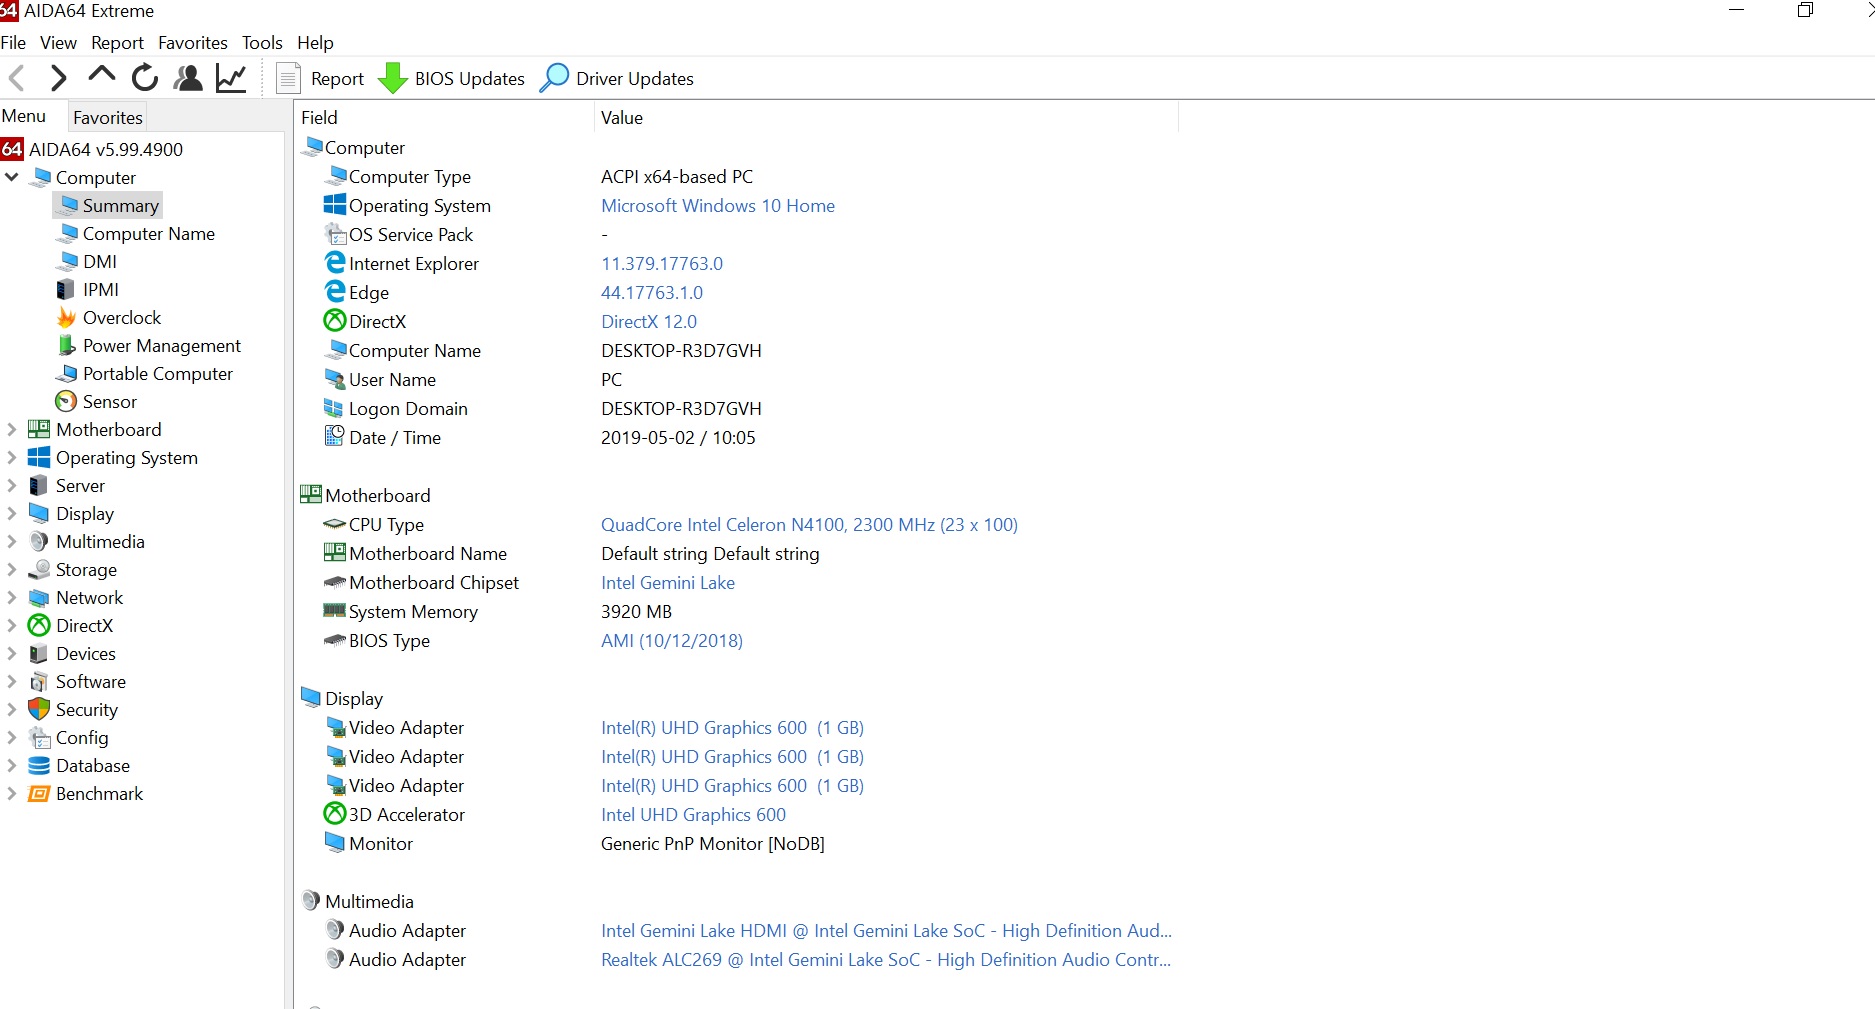Select Computer Name in the left tree
The width and height of the screenshot is (1875, 1009).
[148, 233]
